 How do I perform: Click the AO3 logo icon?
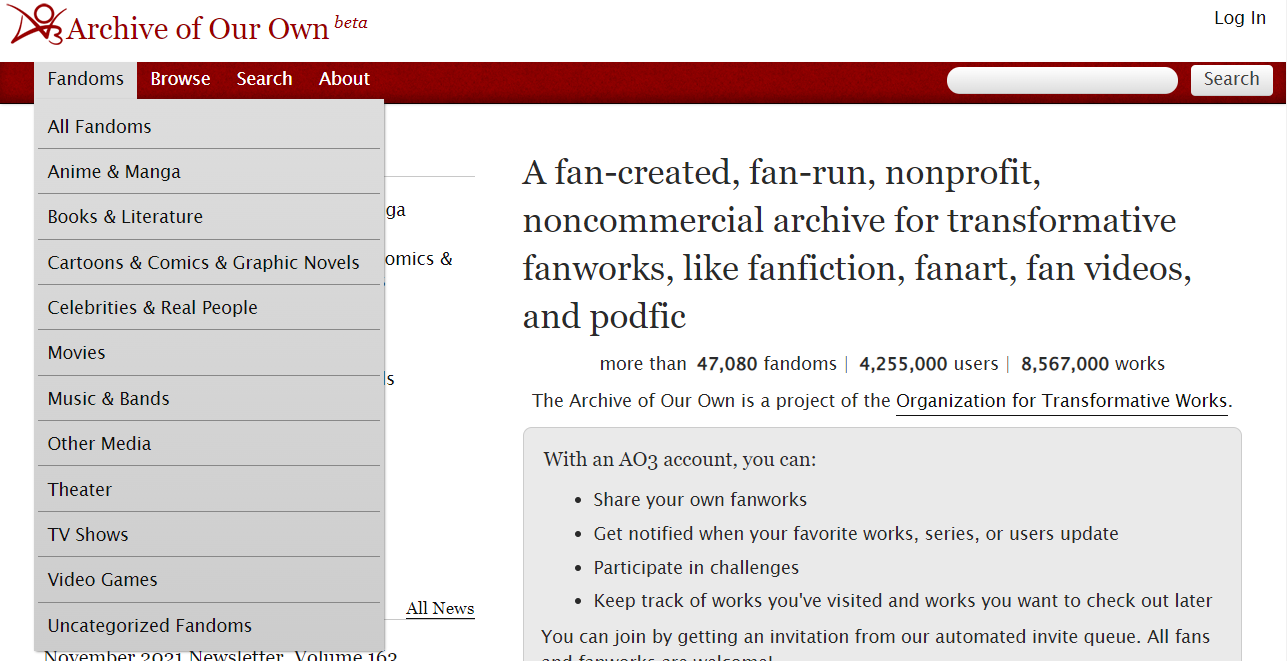[x=38, y=25]
